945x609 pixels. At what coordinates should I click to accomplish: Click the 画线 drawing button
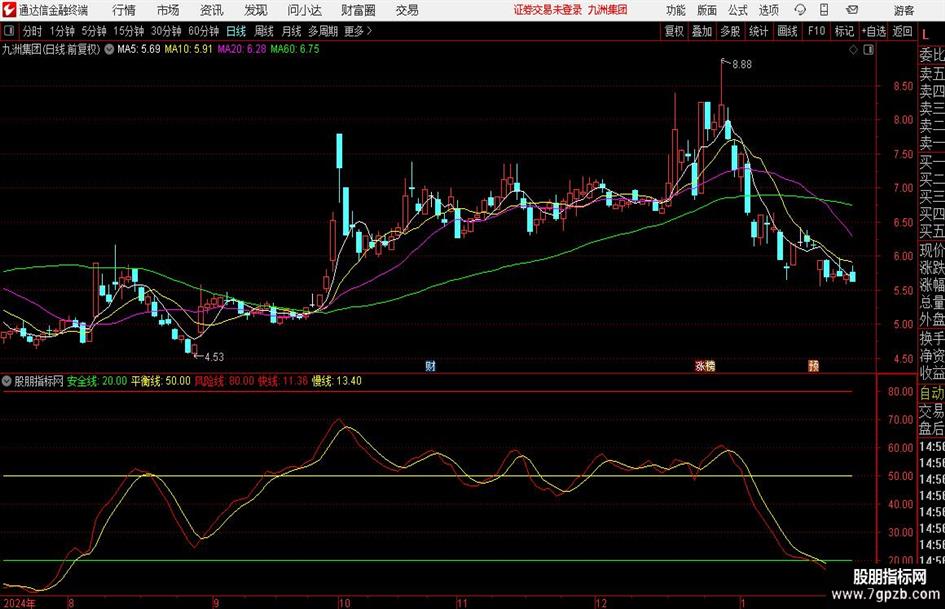tap(787, 31)
